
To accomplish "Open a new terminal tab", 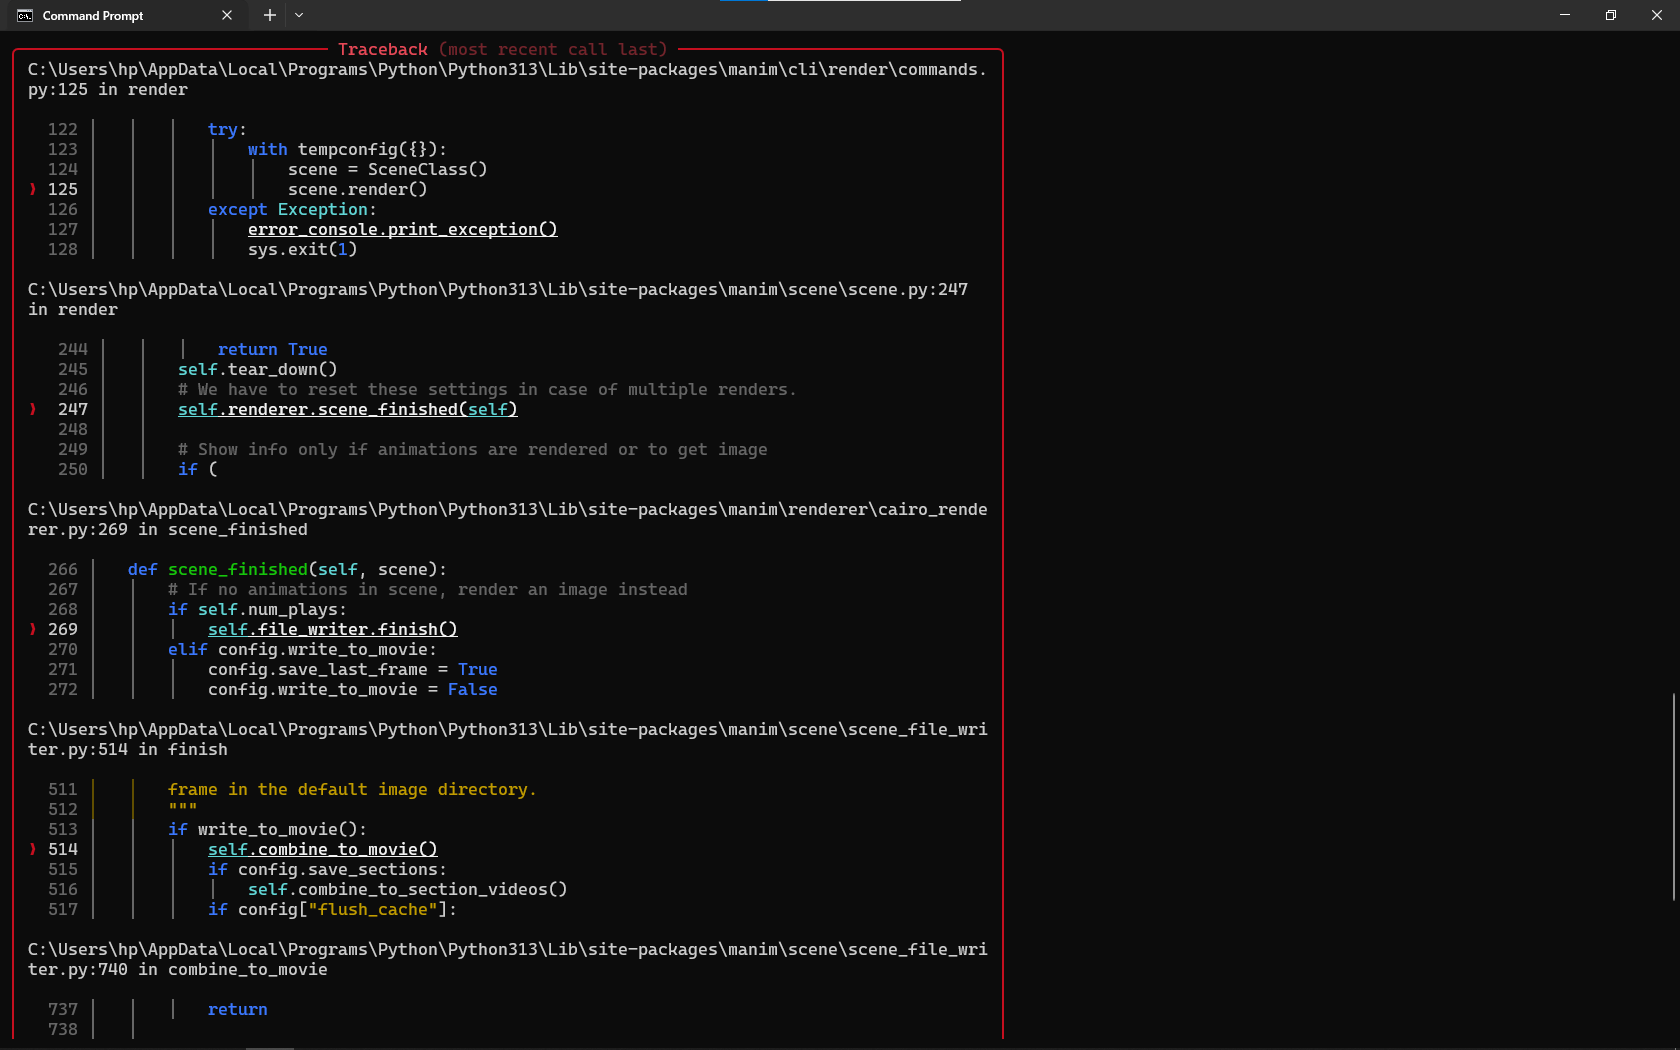I will point(270,15).
